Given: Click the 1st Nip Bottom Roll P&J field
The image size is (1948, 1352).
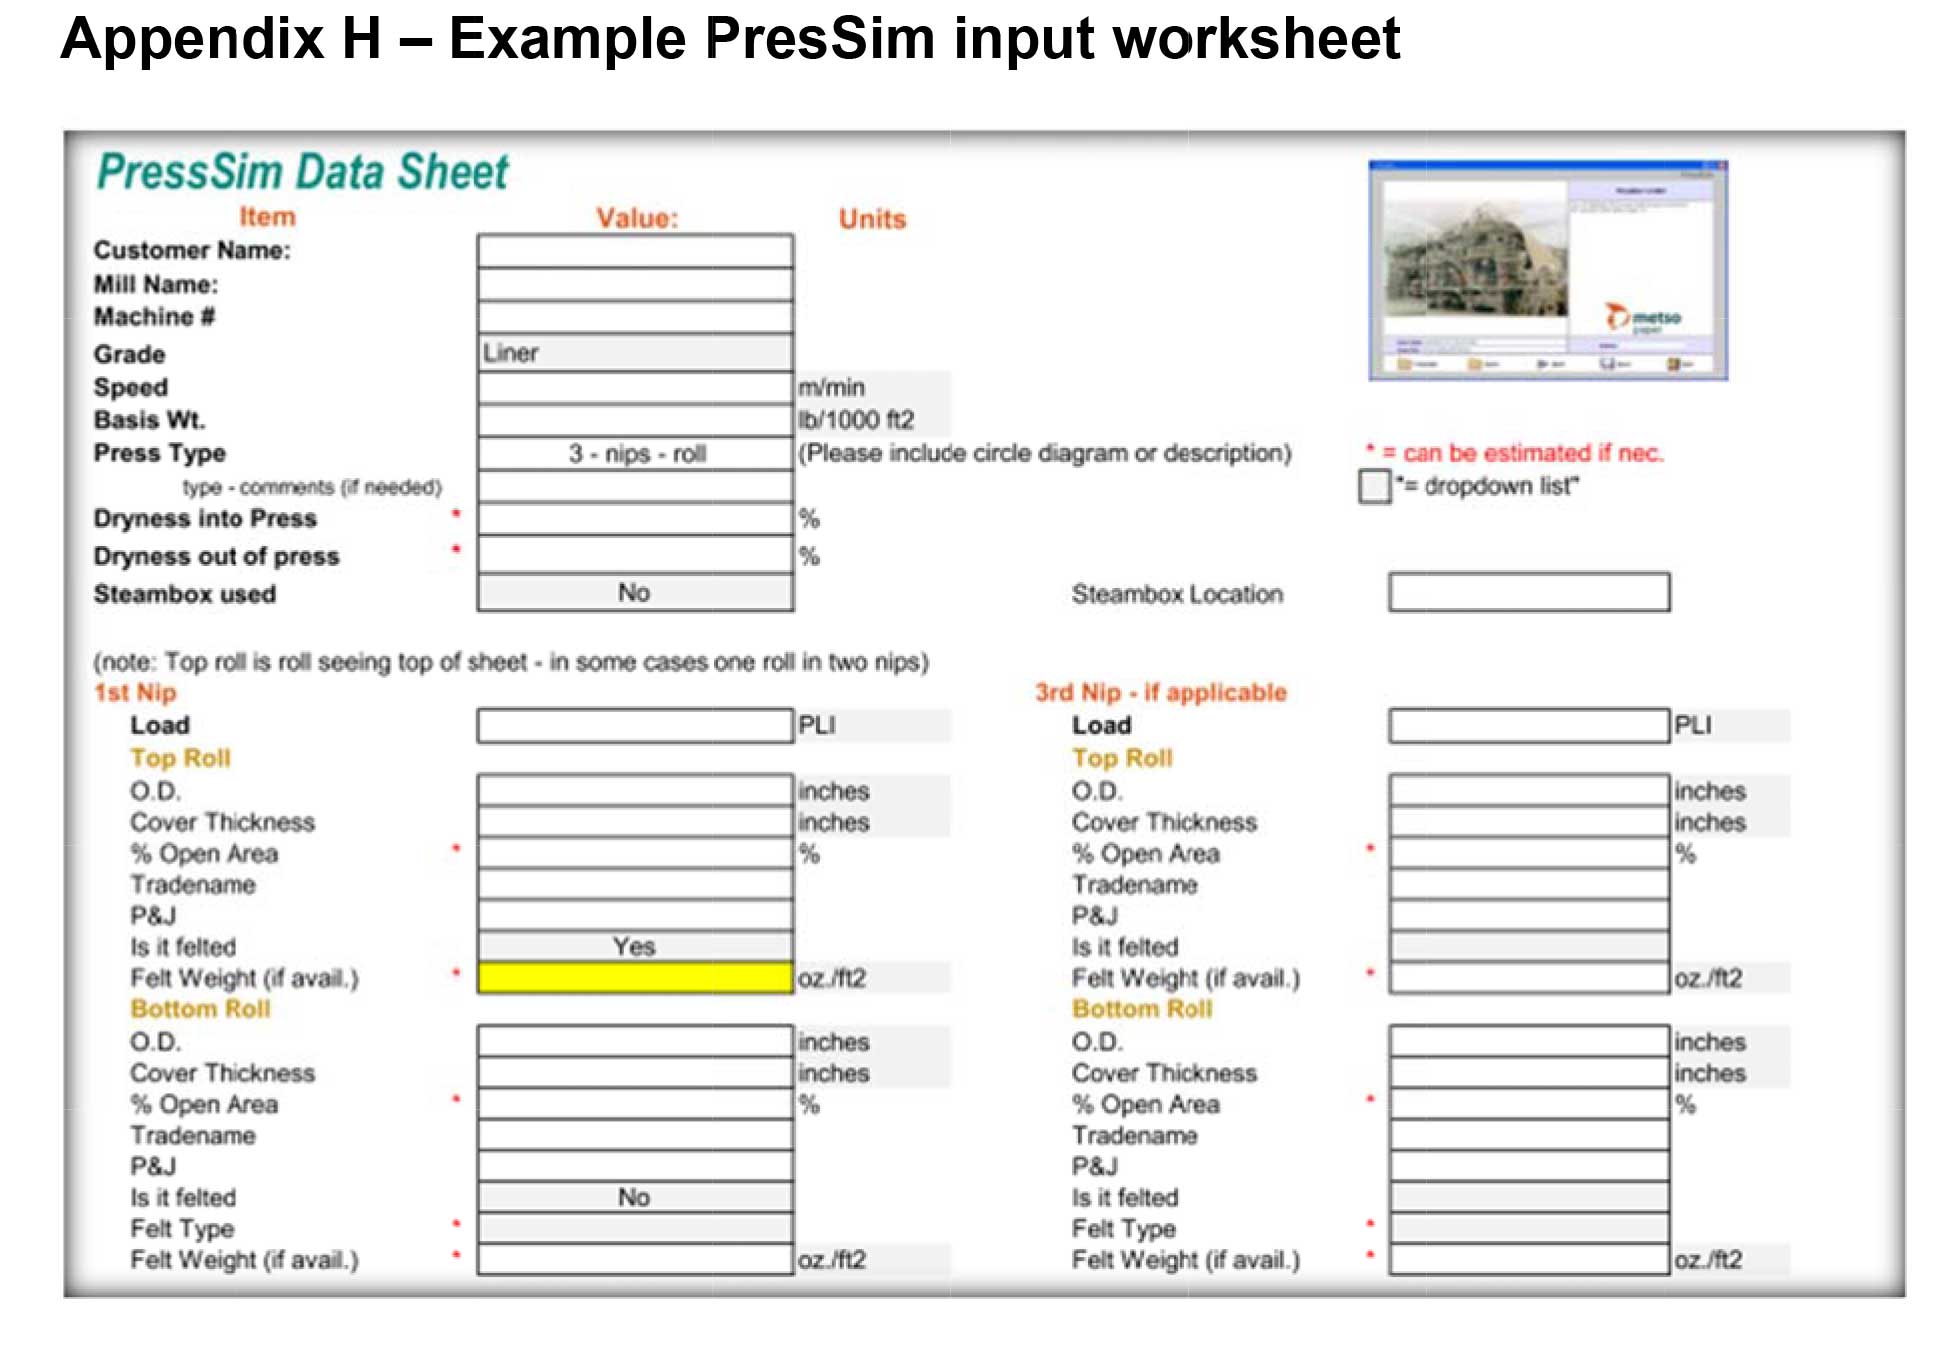Looking at the screenshot, I should pyautogui.click(x=635, y=1166).
